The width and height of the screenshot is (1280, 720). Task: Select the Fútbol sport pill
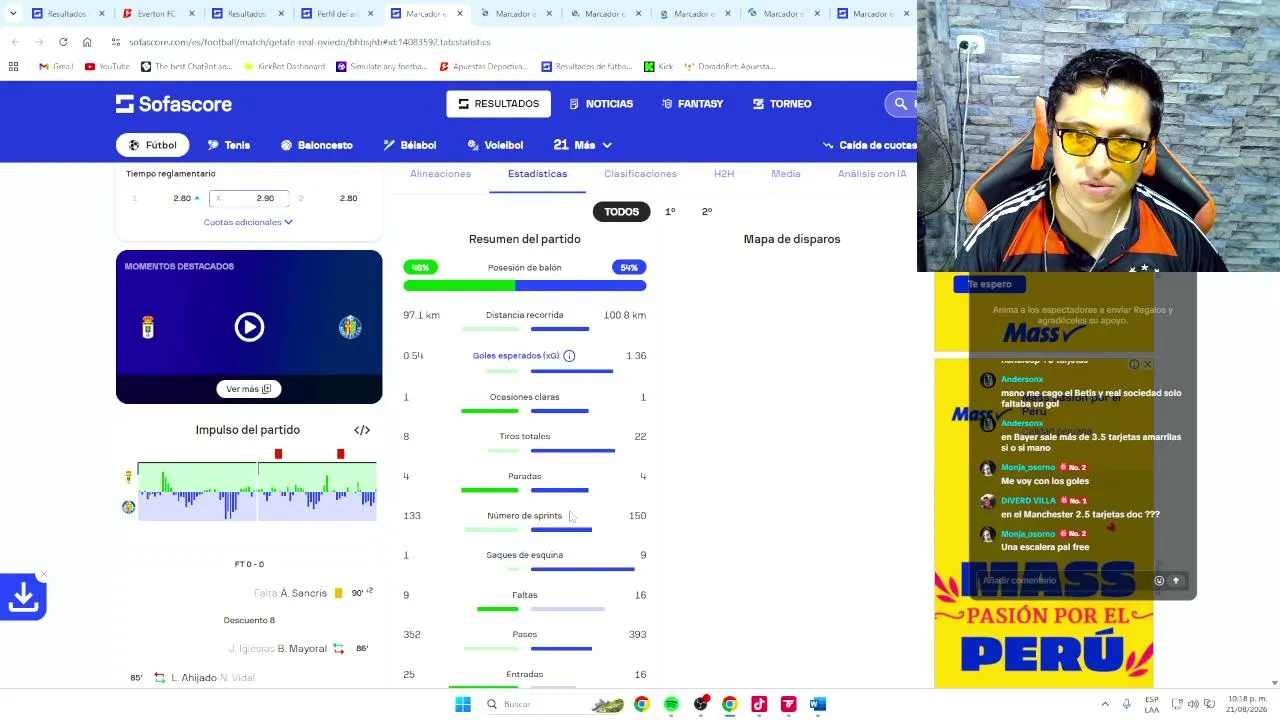(152, 145)
